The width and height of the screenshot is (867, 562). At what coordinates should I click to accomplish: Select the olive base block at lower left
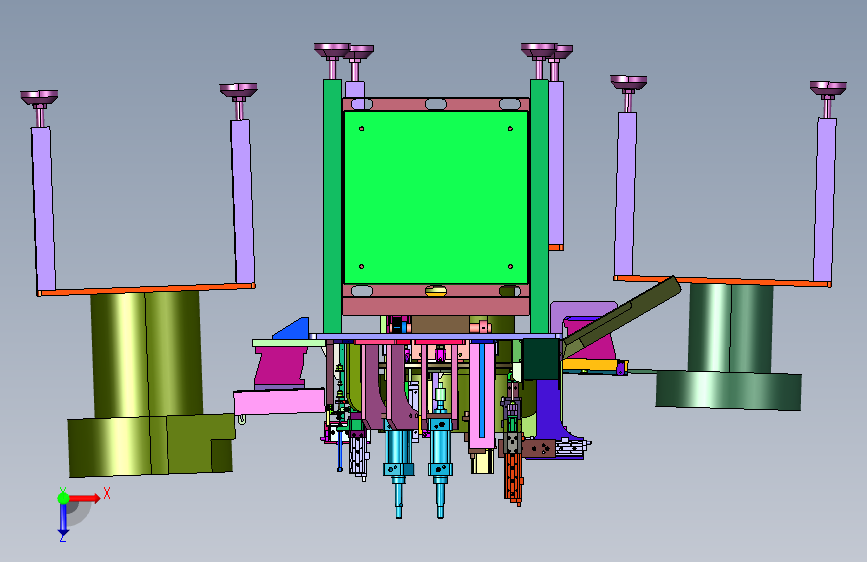click(x=151, y=445)
